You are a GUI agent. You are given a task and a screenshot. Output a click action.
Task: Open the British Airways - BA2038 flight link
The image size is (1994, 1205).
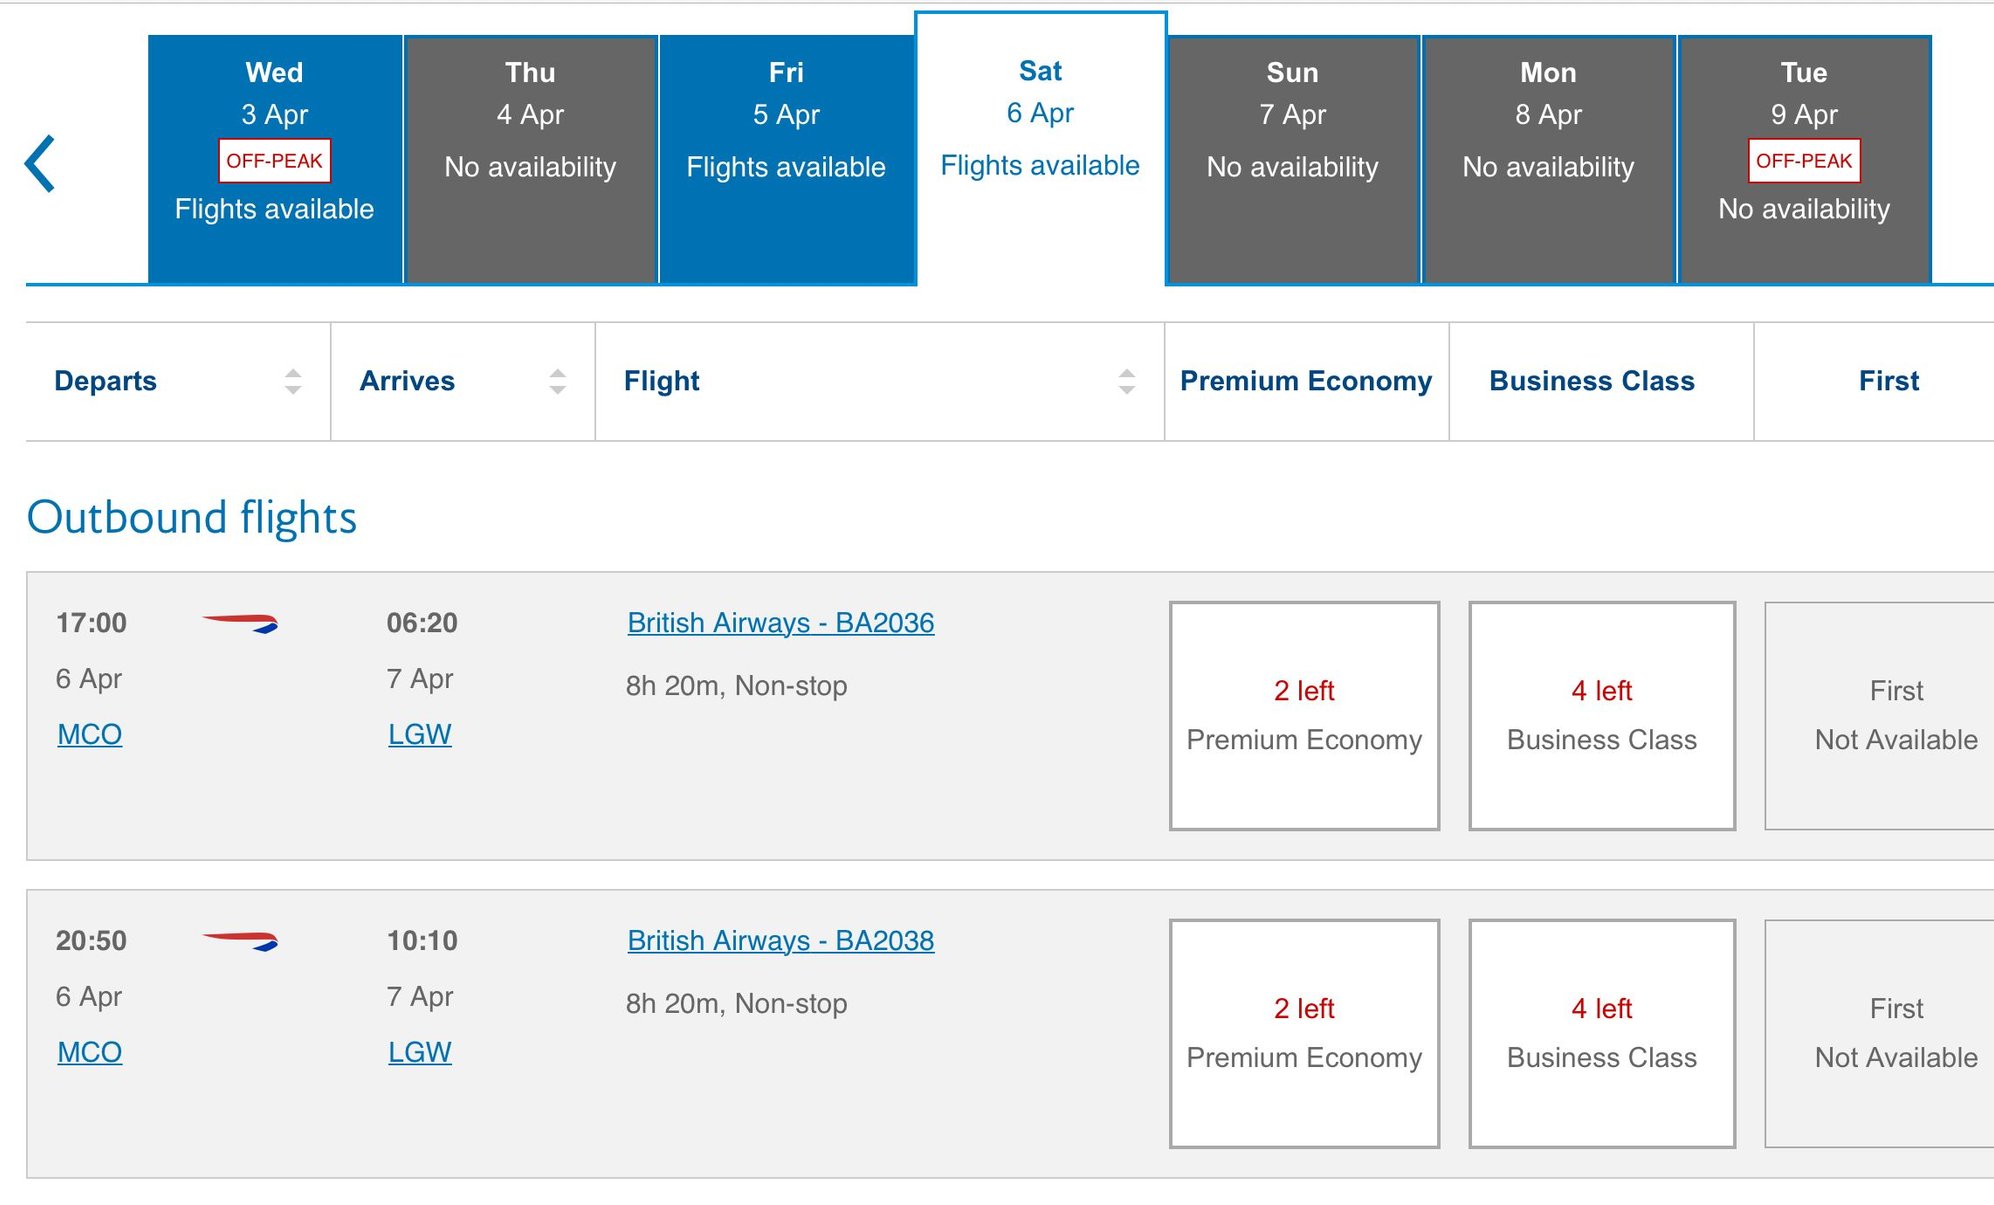781,941
